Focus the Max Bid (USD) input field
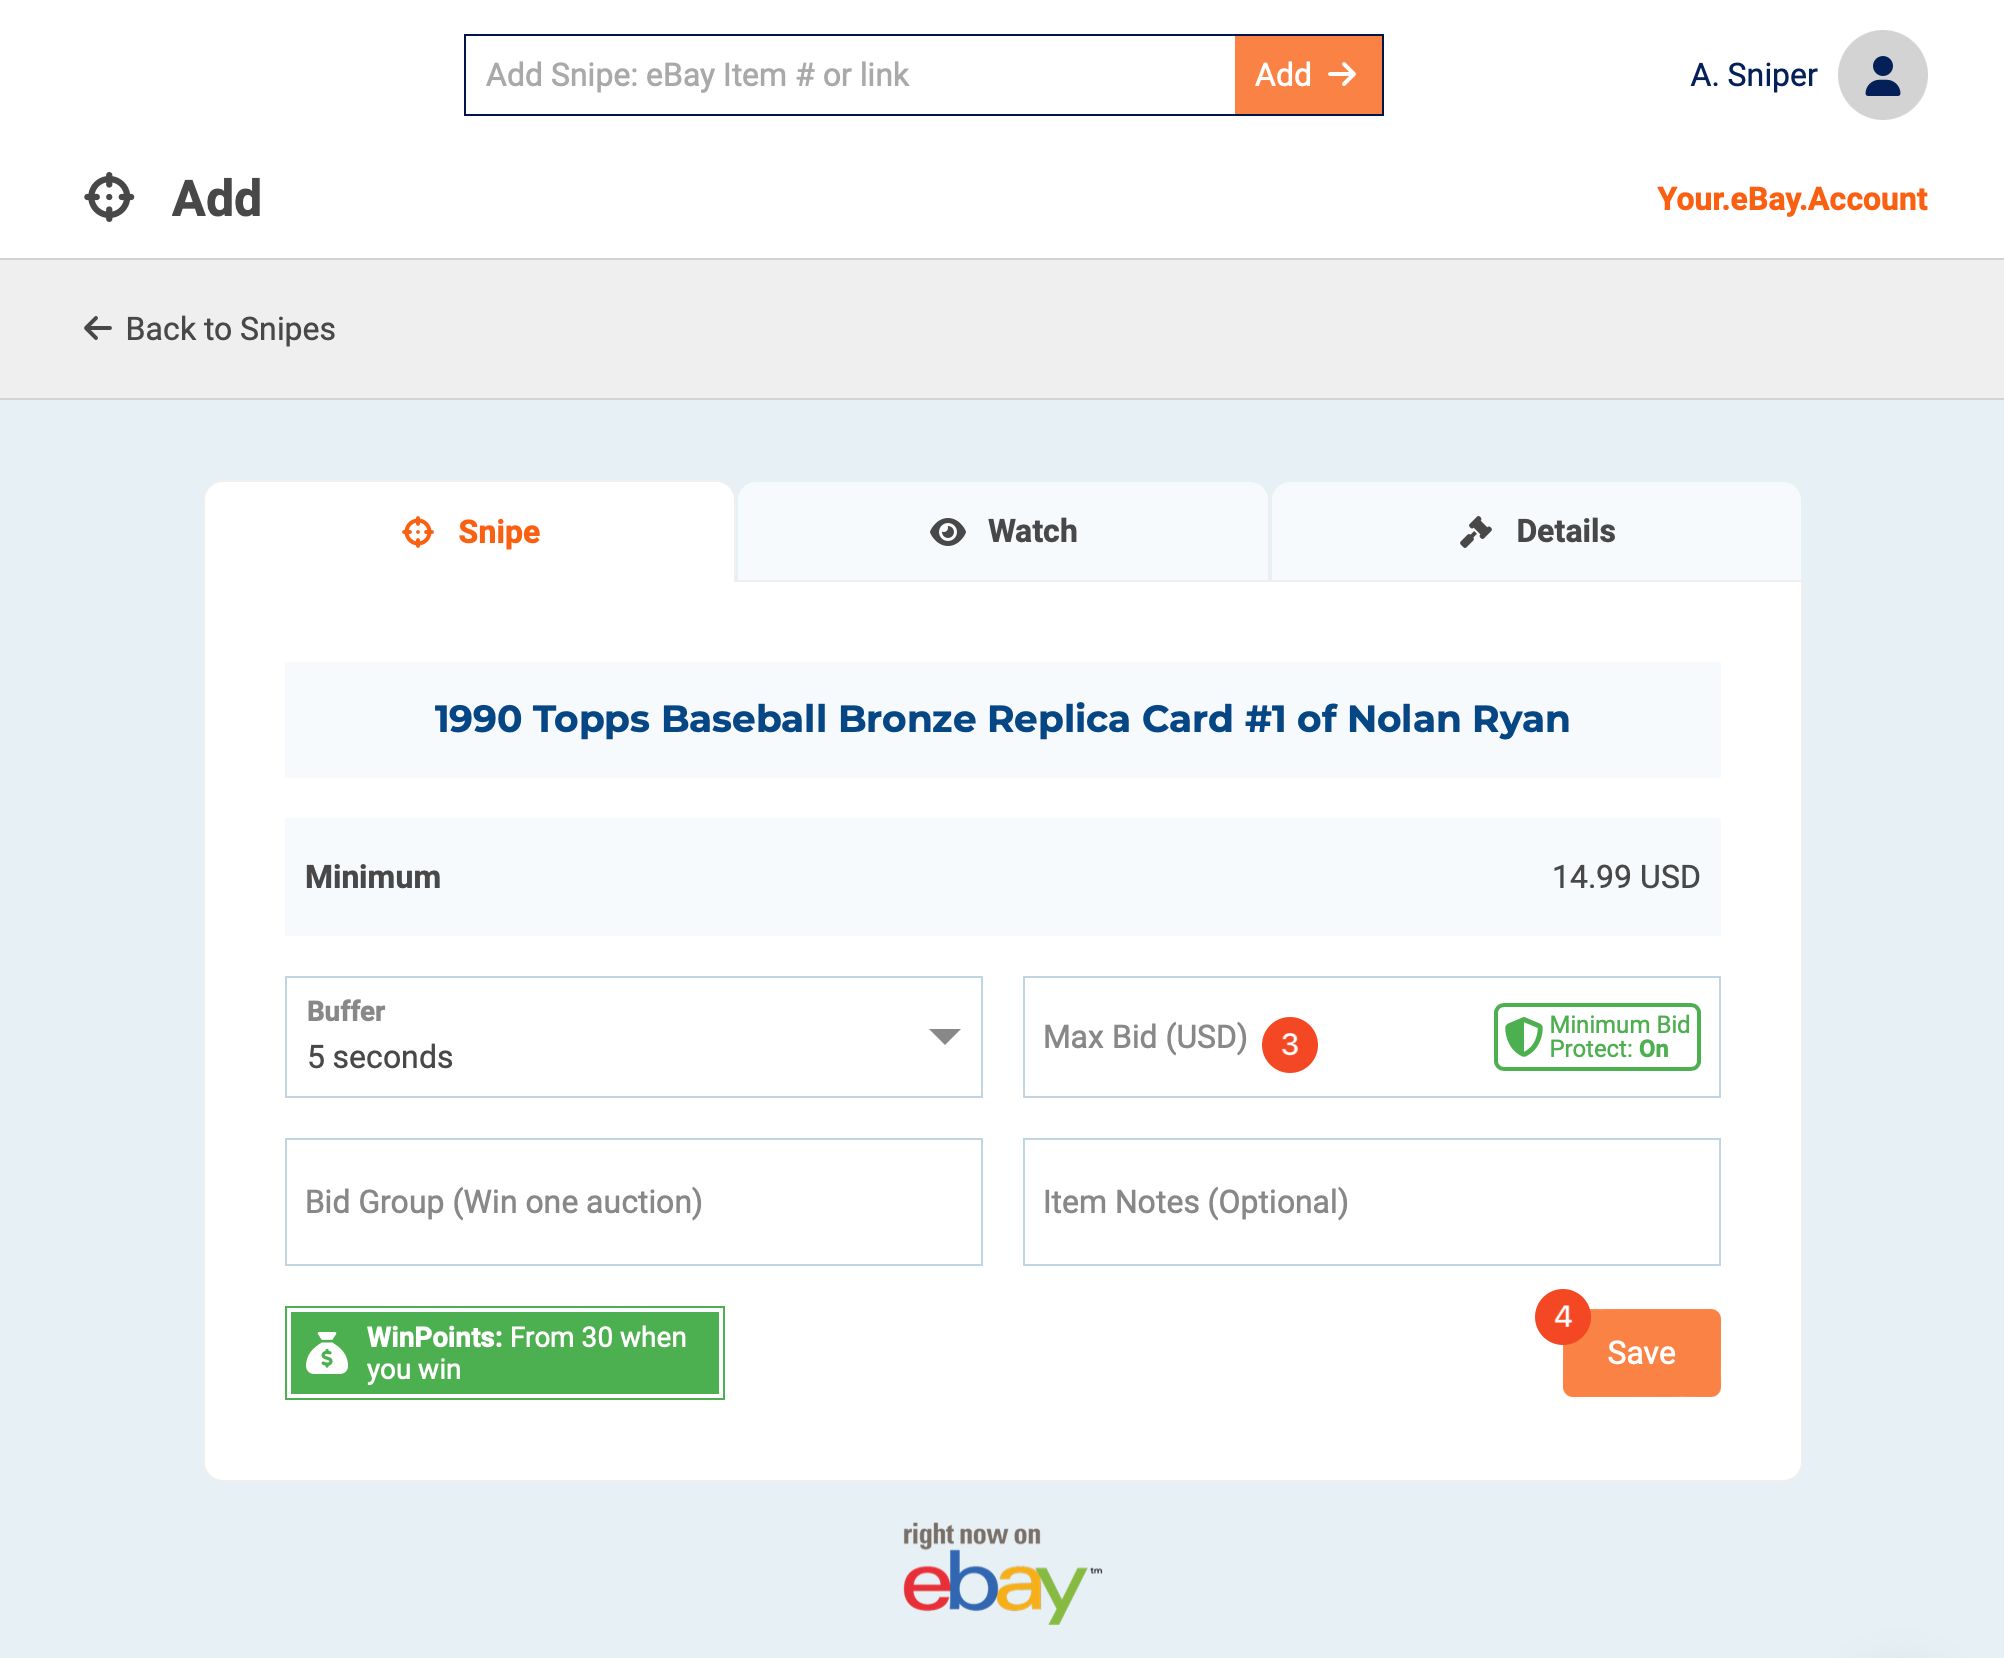Viewport: 2004px width, 1658px height. click(x=1372, y=1037)
